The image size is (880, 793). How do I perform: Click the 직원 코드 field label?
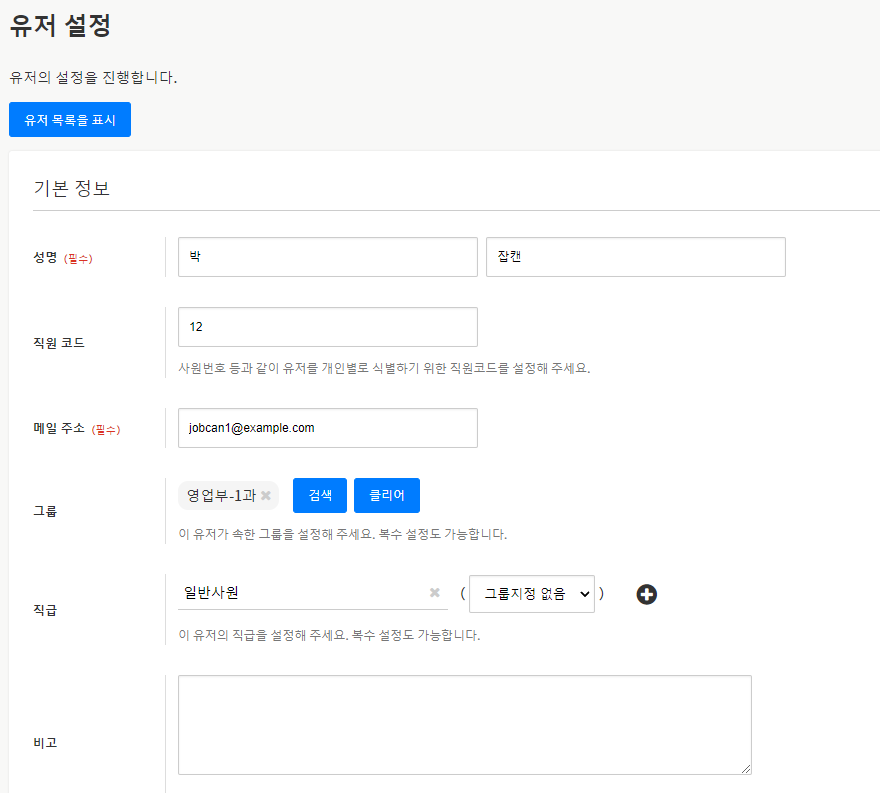click(x=59, y=343)
